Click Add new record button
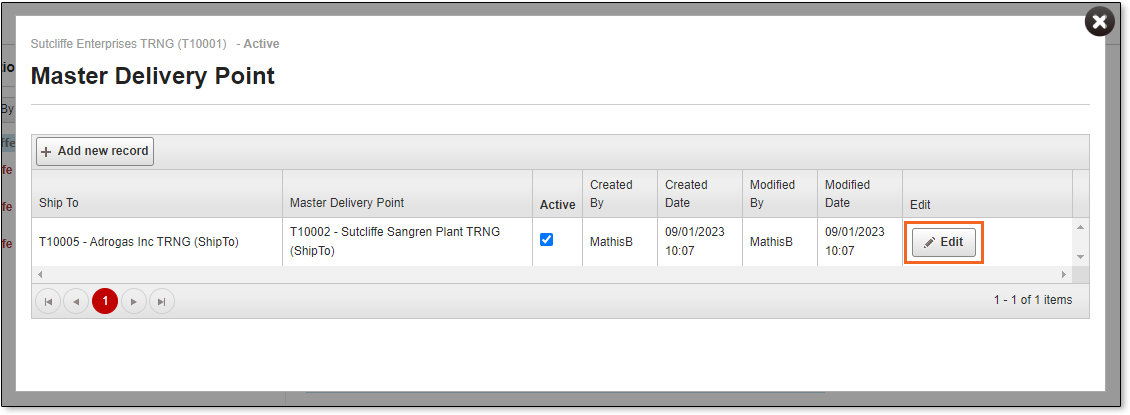1130x415 pixels. pos(95,151)
